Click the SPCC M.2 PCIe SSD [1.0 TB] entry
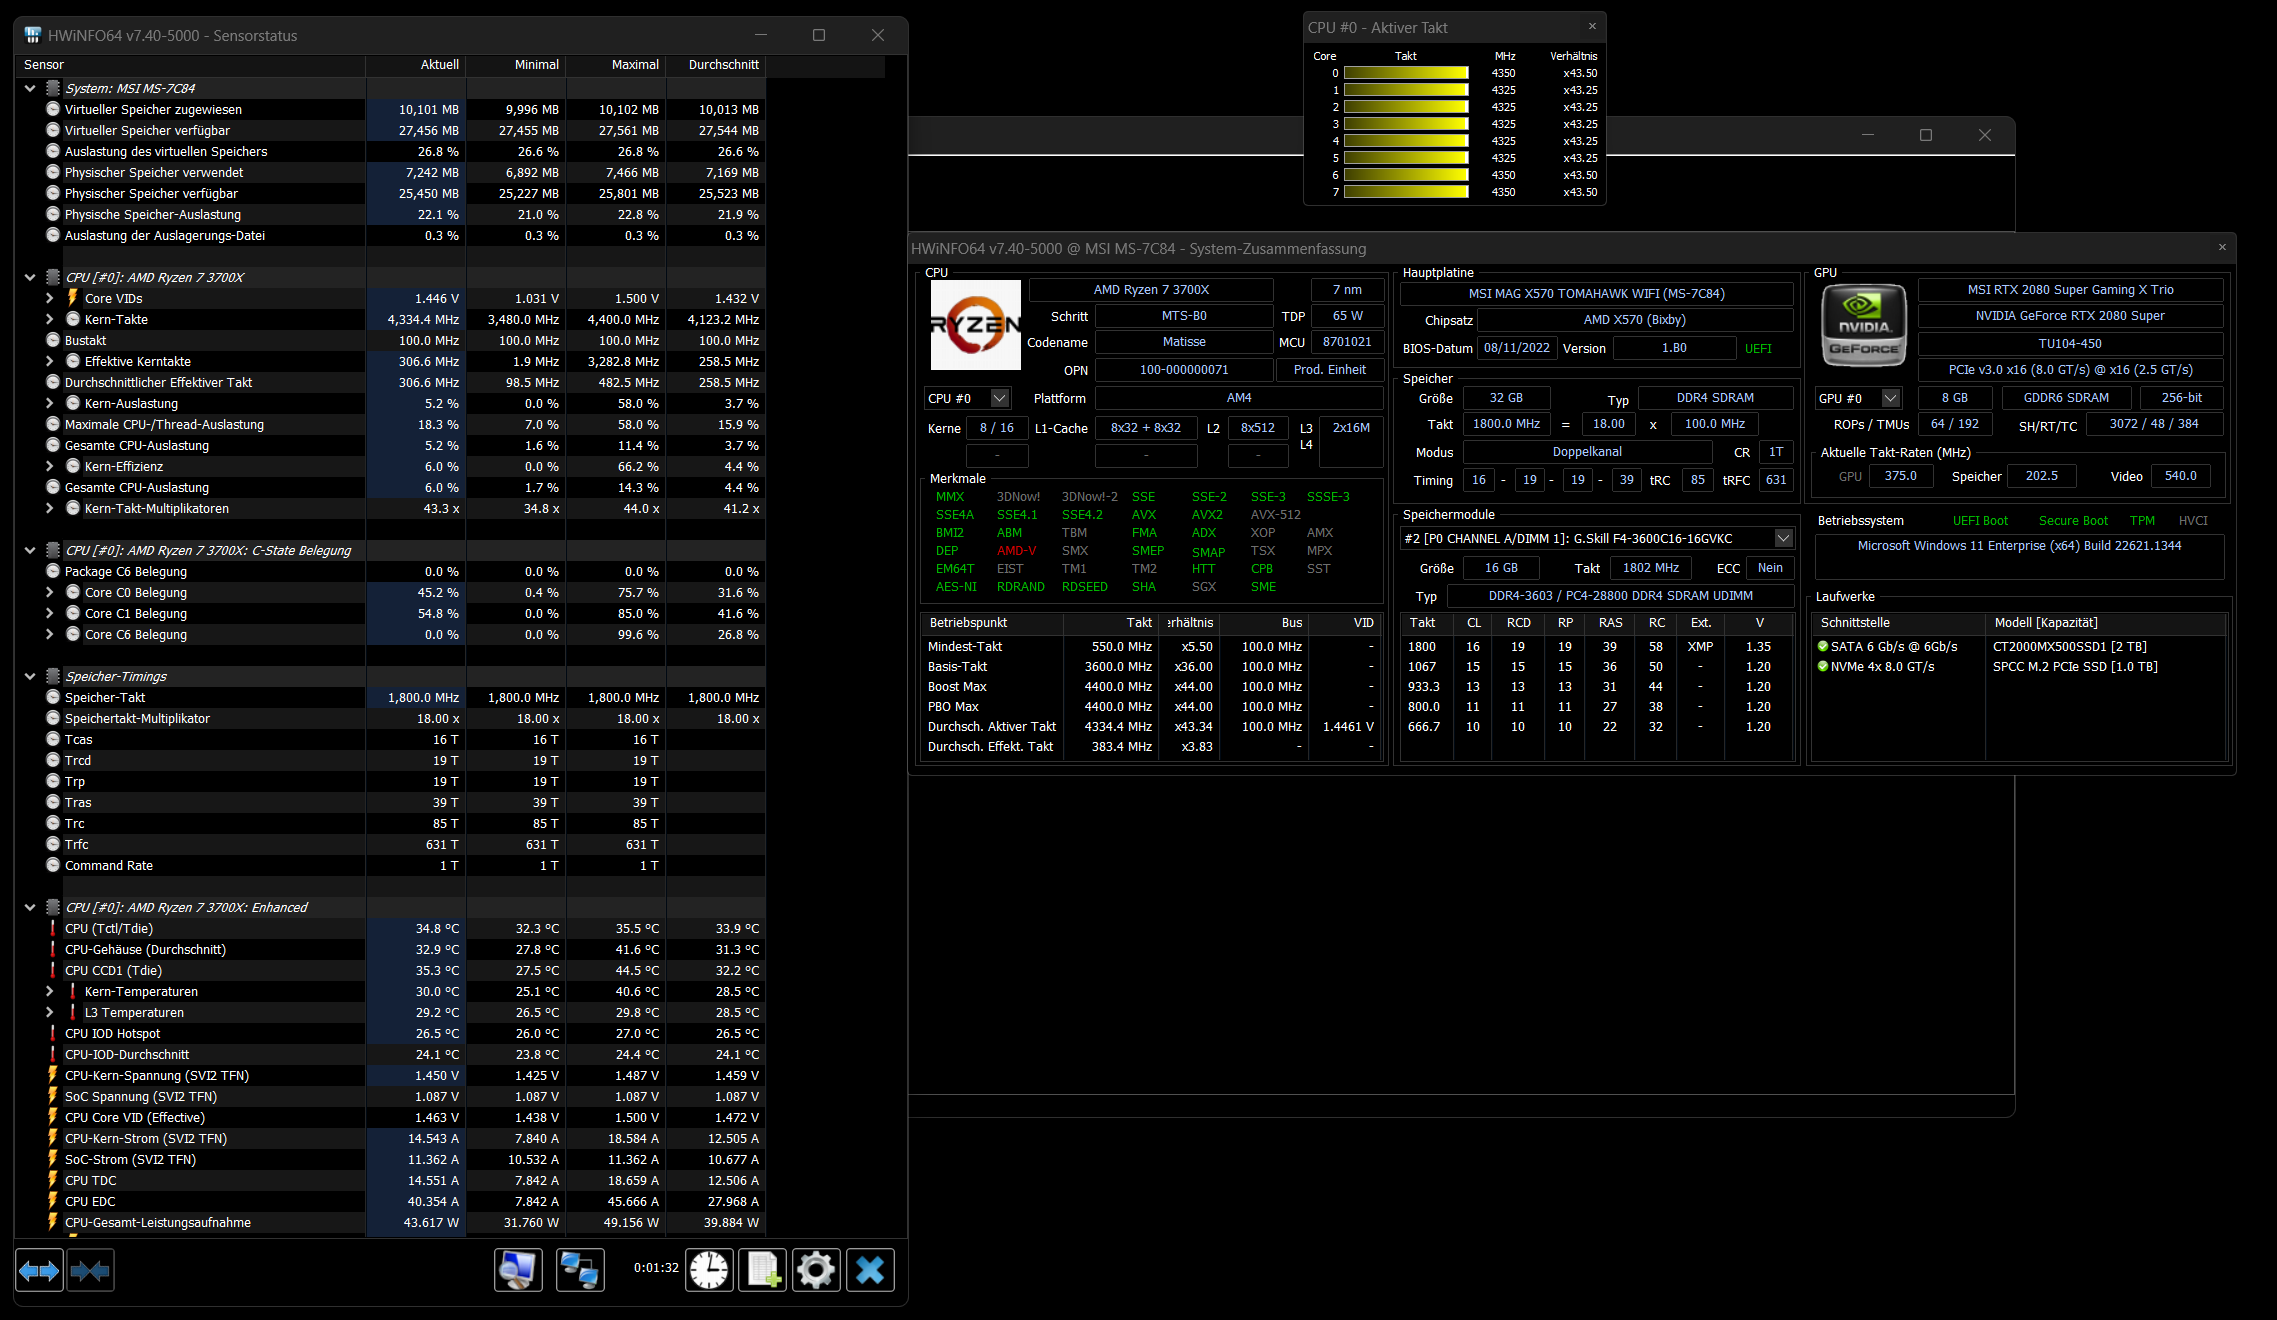This screenshot has width=2277, height=1320. [x=2075, y=667]
